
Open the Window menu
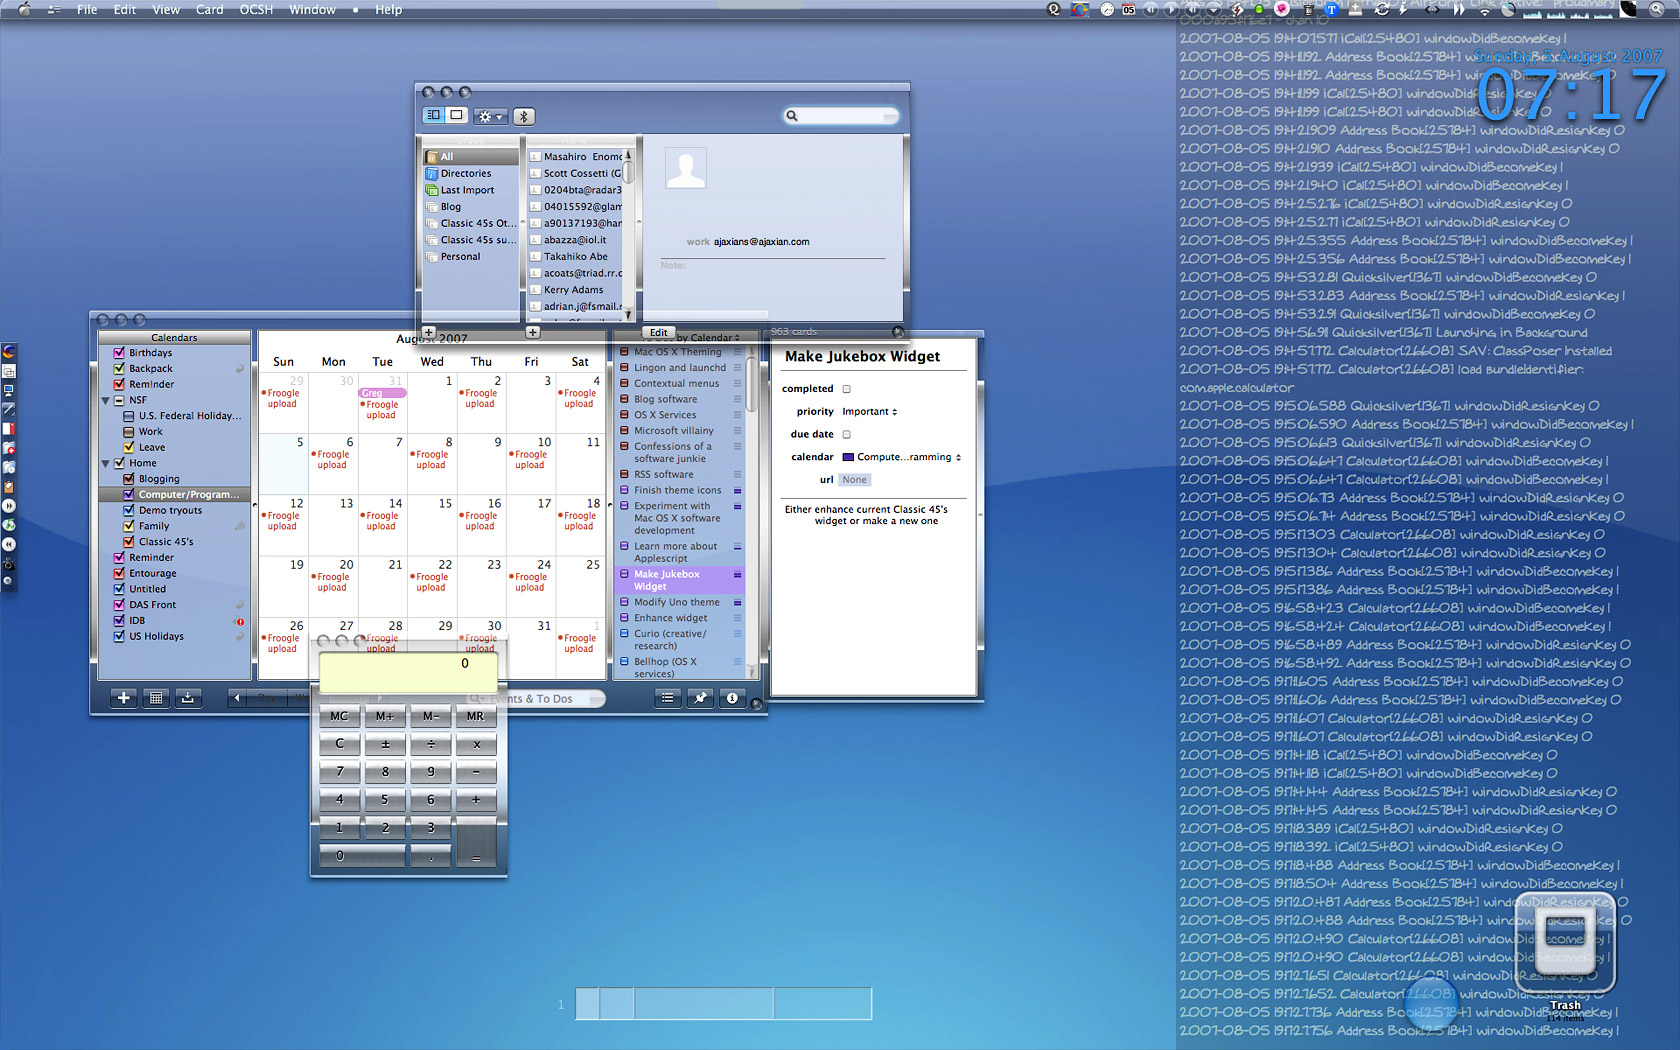[312, 10]
